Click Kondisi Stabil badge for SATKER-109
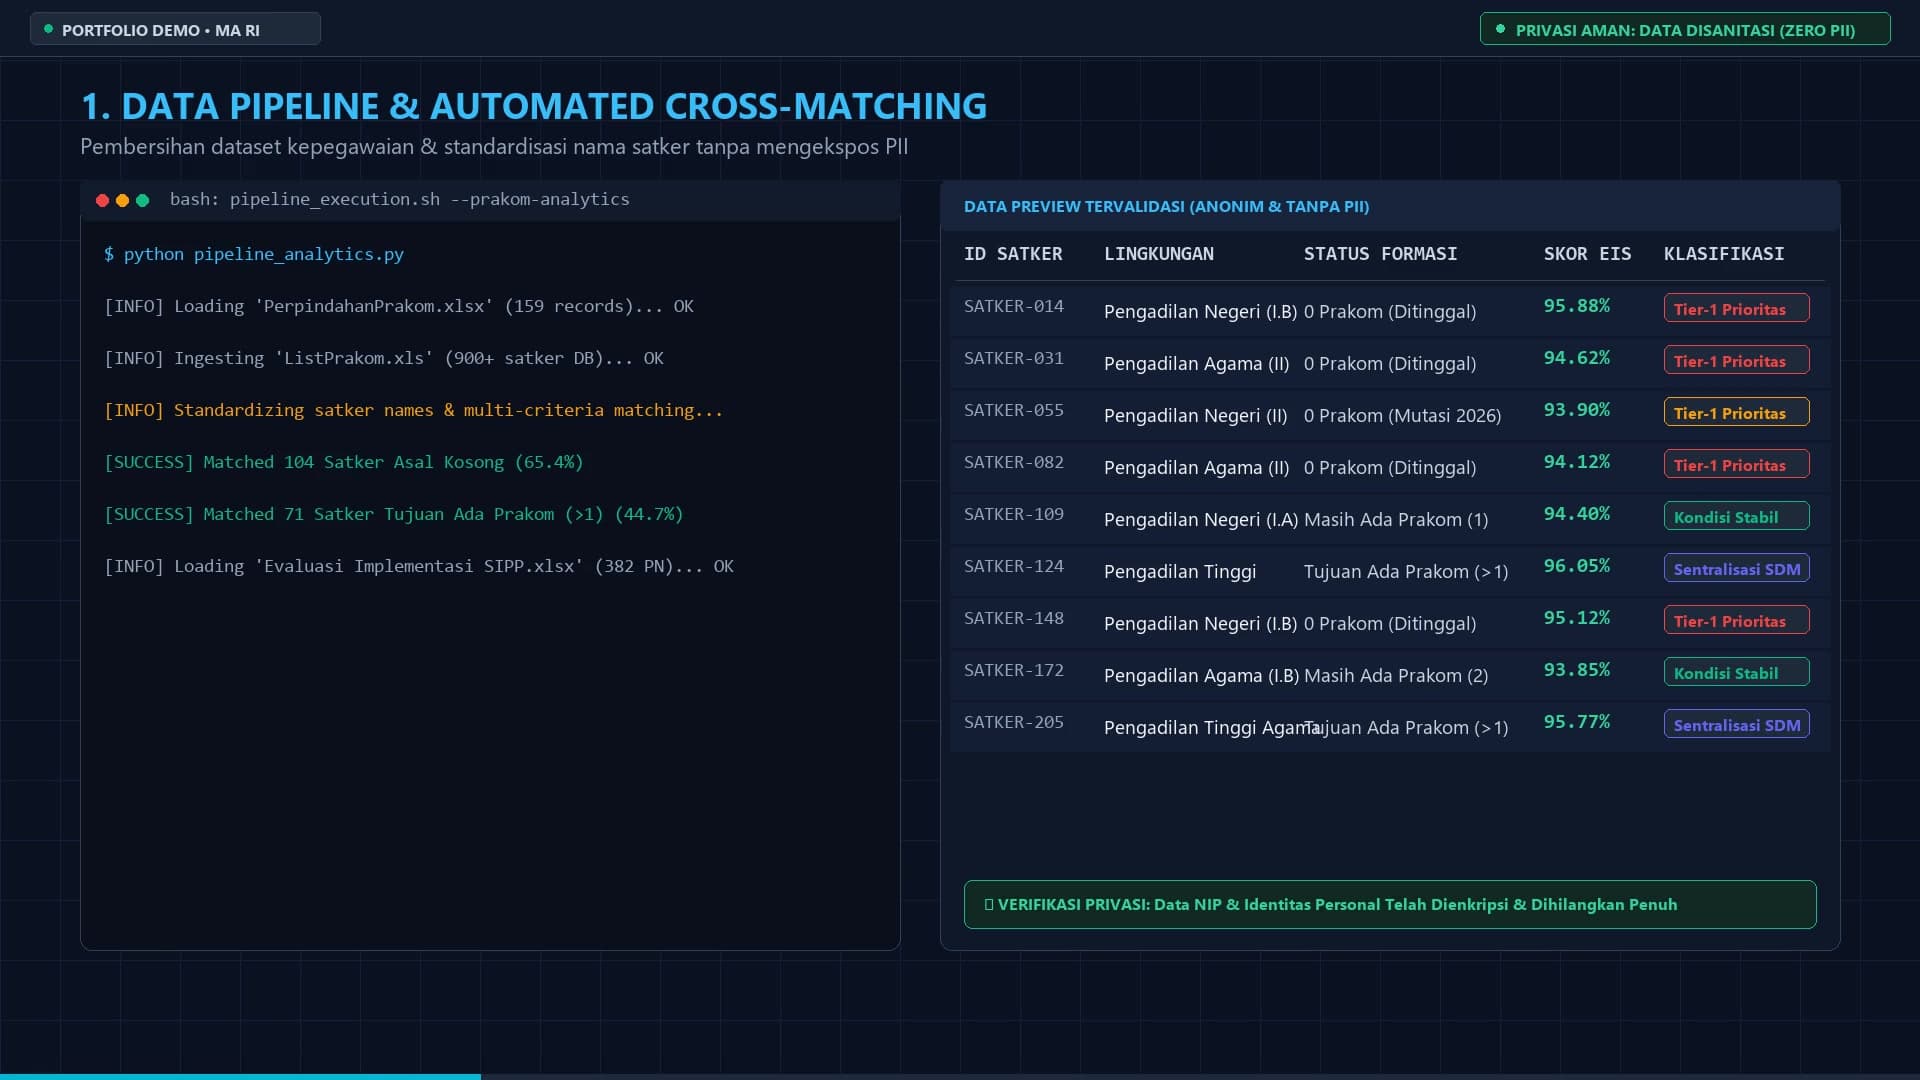The width and height of the screenshot is (1920, 1080). point(1736,516)
